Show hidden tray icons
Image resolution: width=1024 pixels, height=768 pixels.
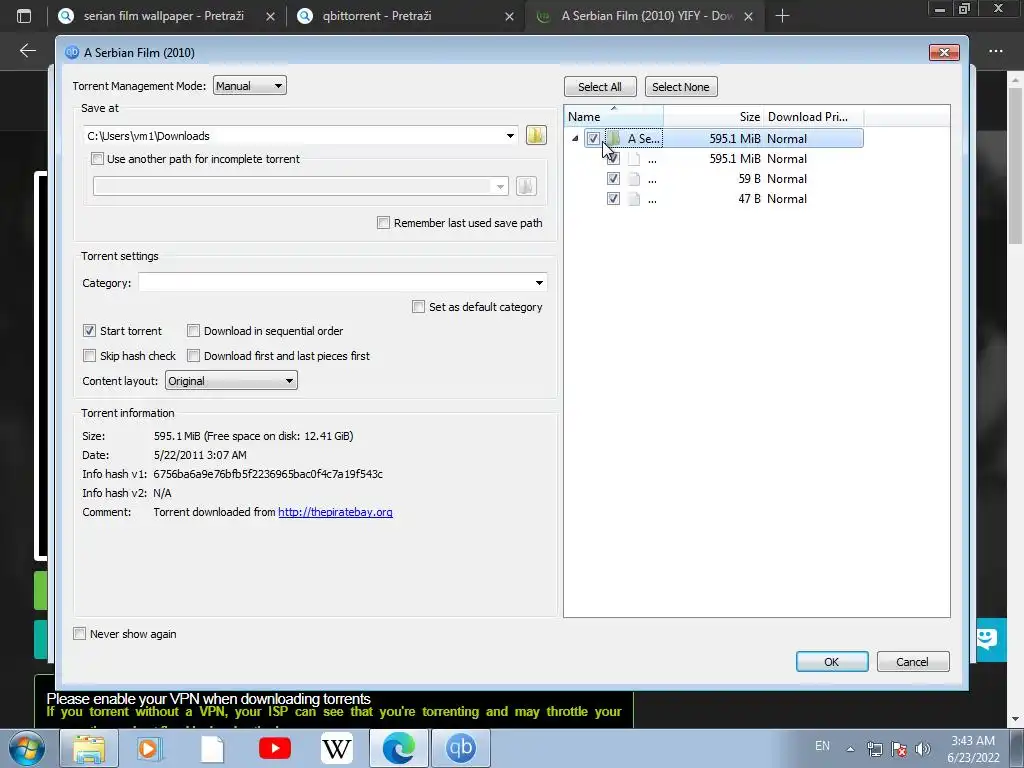click(850, 749)
